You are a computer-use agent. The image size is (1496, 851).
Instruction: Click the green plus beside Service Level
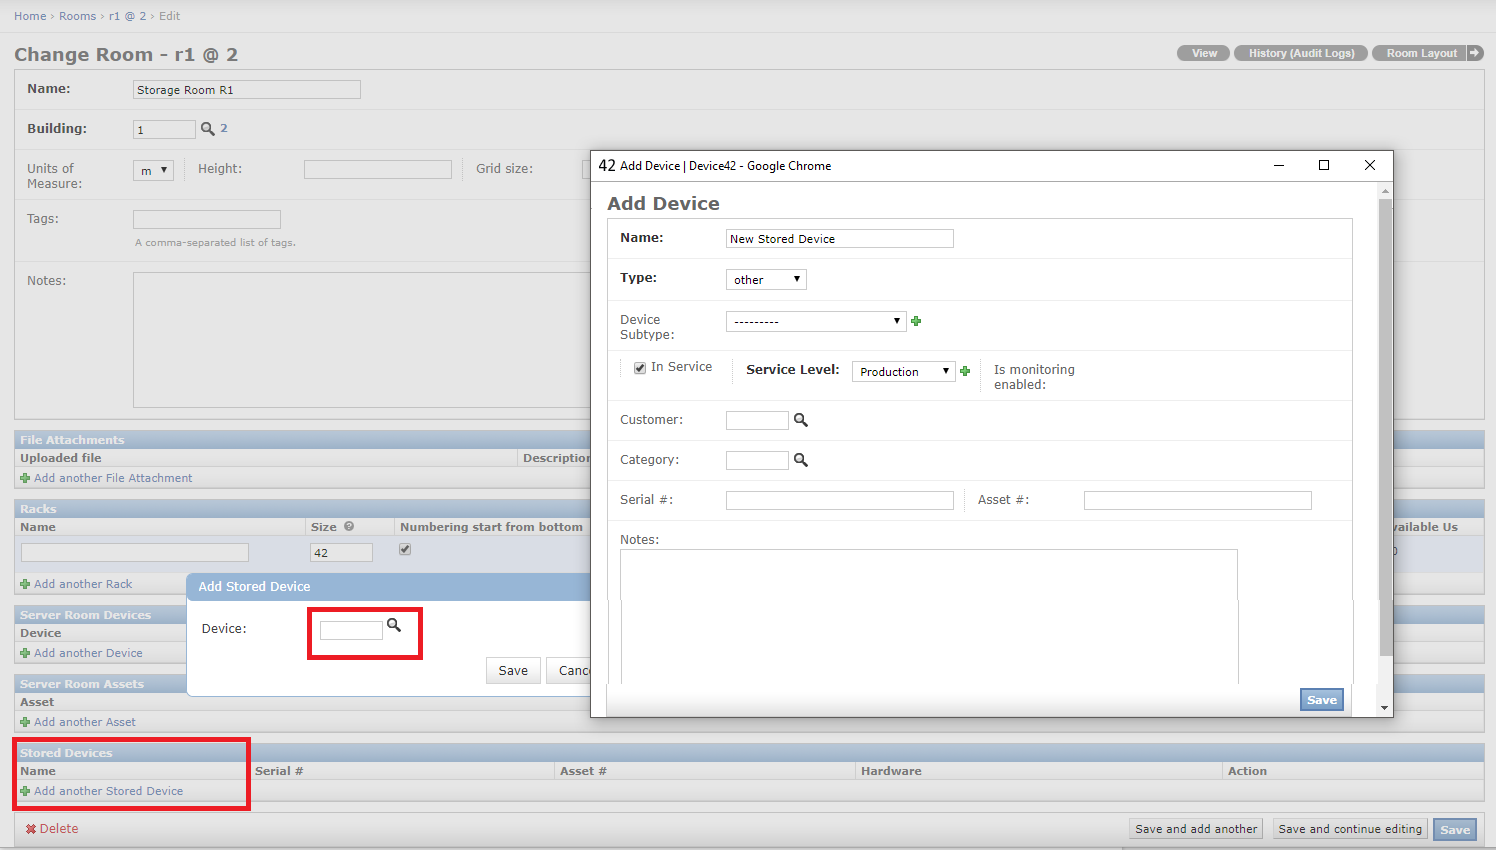(964, 370)
